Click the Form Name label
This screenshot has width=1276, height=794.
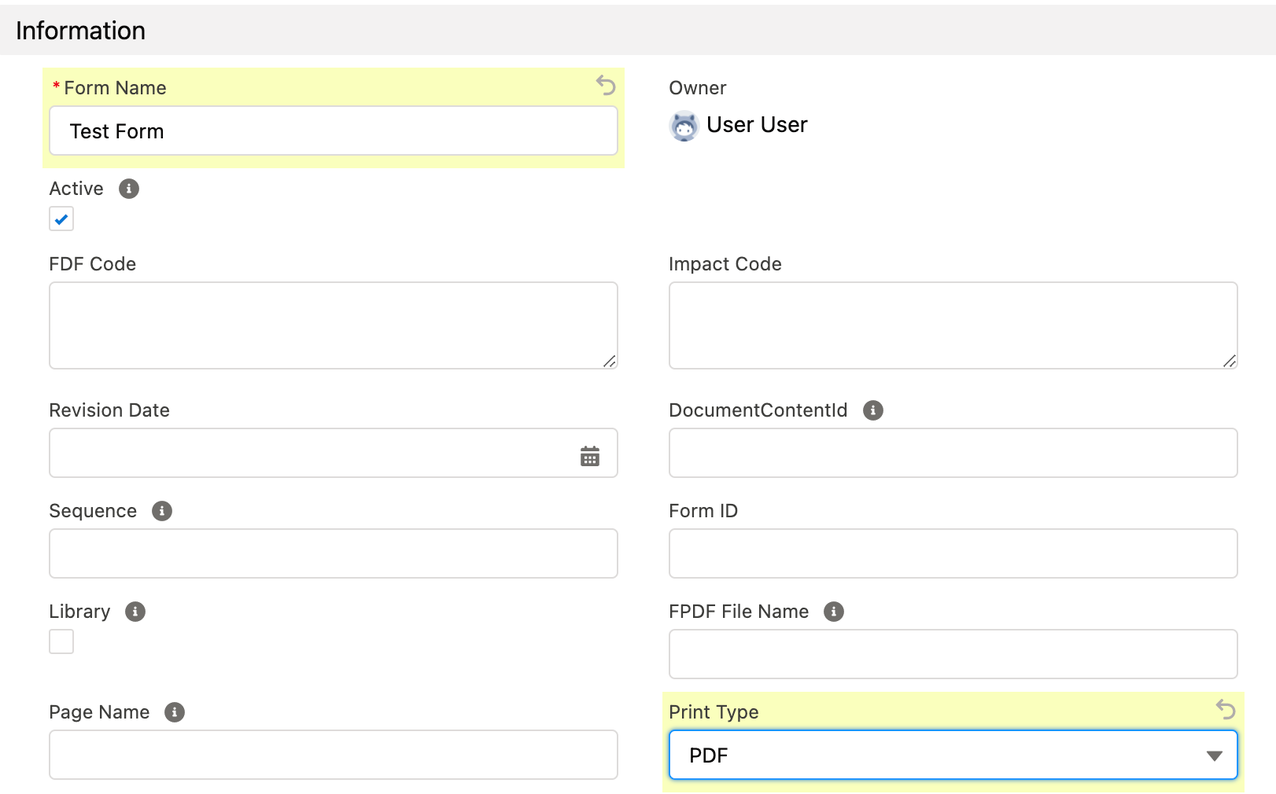coord(115,88)
